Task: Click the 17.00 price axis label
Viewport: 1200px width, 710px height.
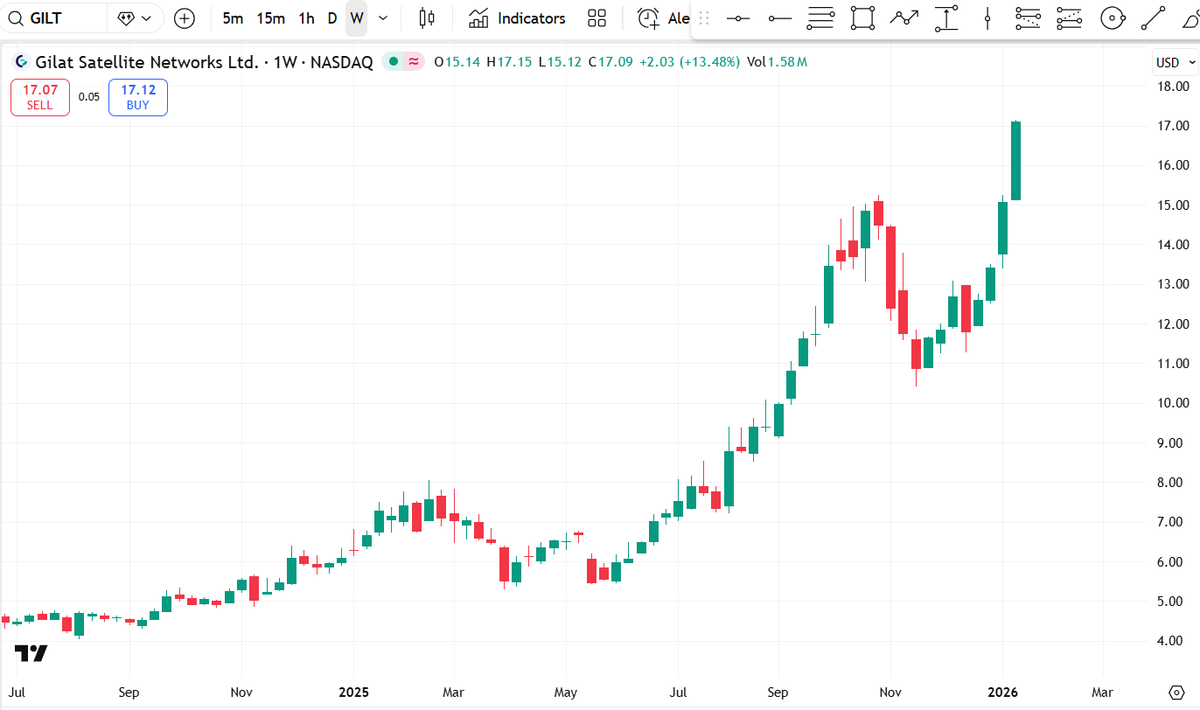Action: tap(1173, 126)
